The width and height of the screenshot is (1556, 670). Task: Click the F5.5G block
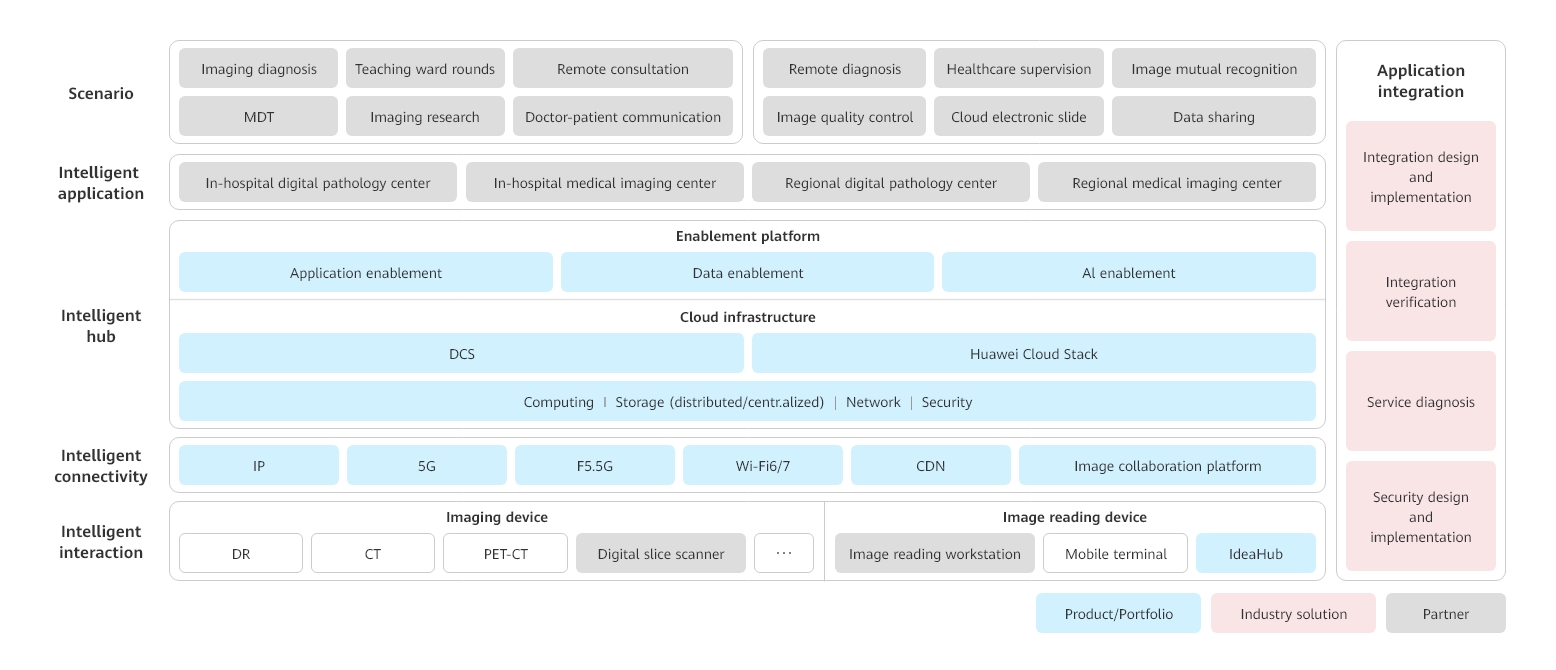[595, 465]
